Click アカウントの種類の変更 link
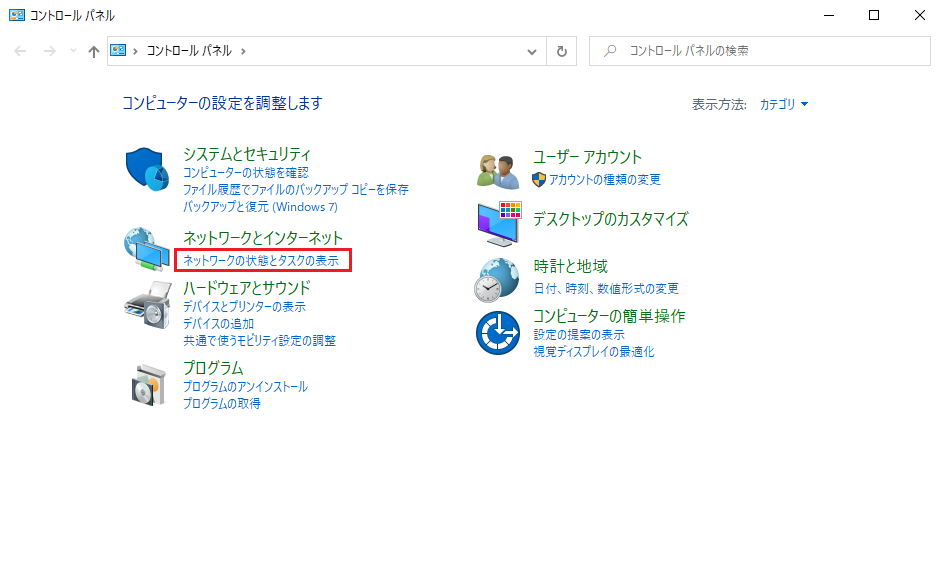 click(x=604, y=180)
